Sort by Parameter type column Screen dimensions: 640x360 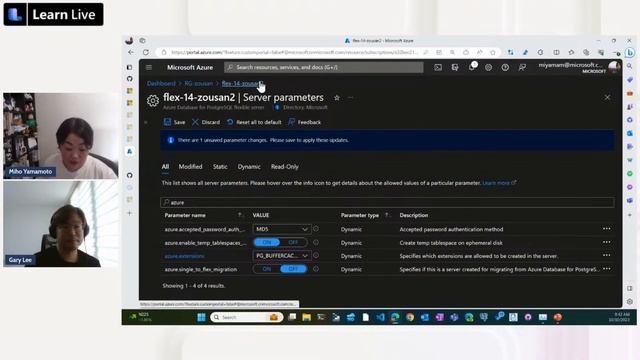click(360, 215)
